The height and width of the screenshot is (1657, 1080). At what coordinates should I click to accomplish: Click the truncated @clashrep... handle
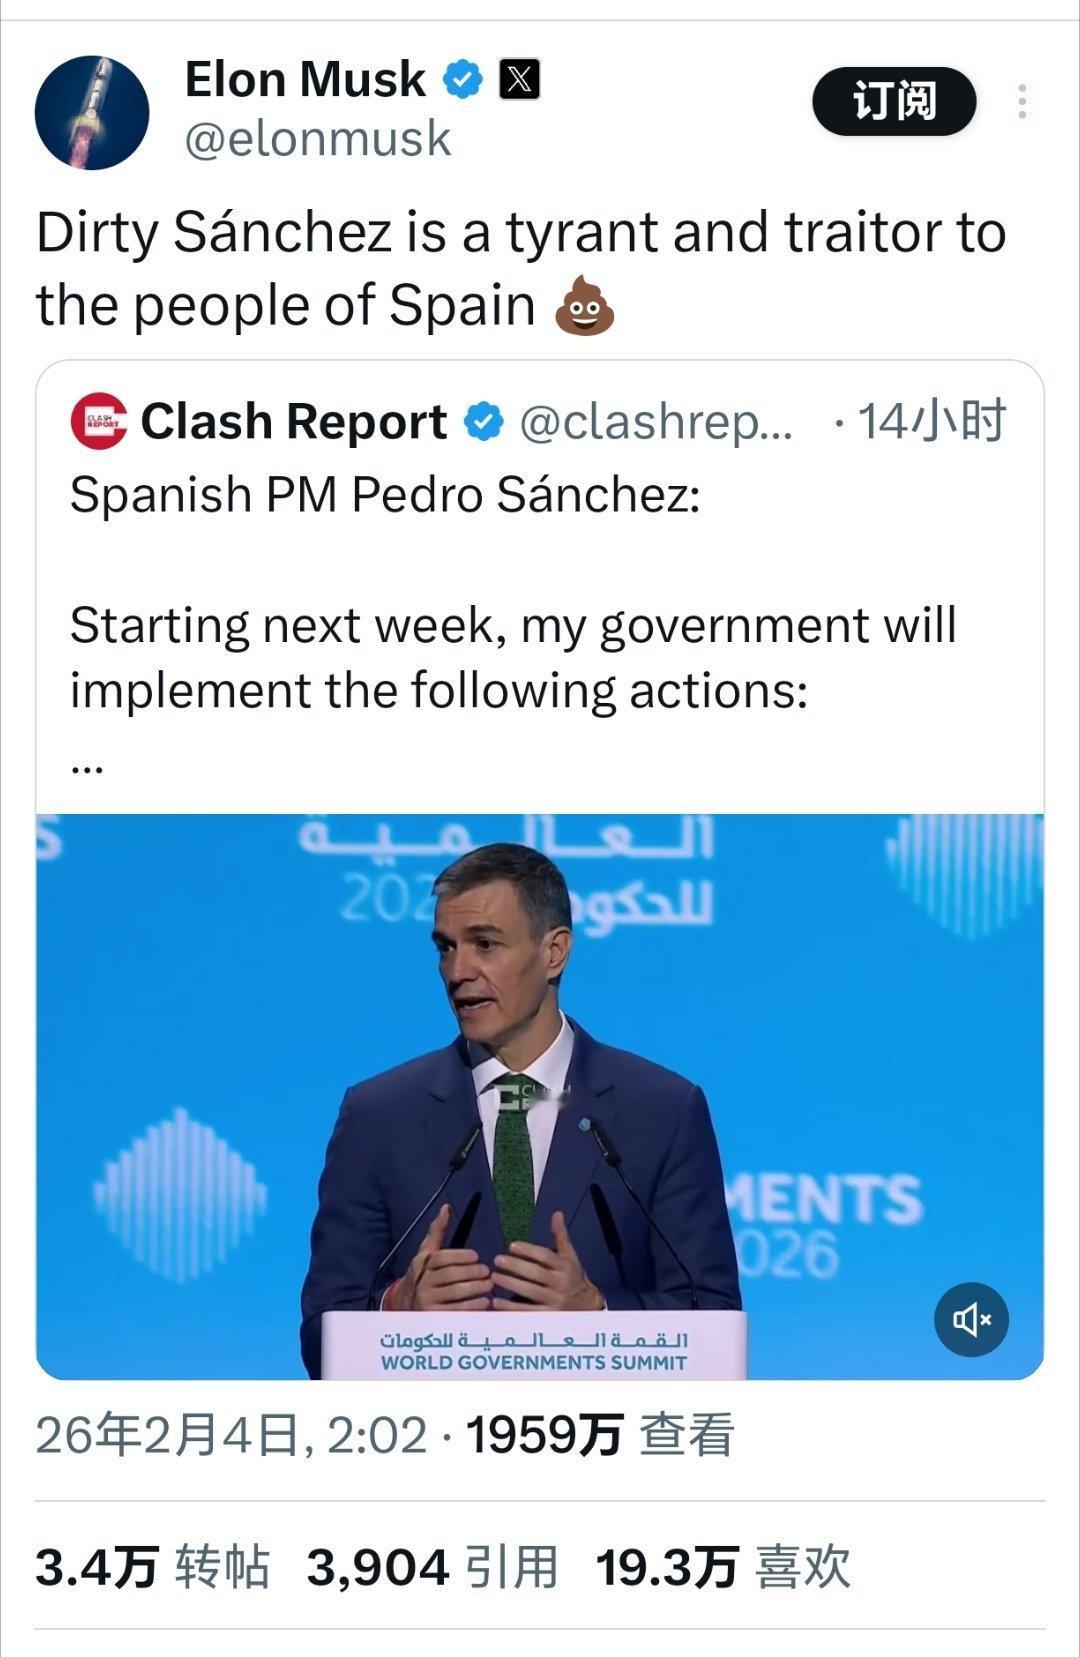pos(656,422)
